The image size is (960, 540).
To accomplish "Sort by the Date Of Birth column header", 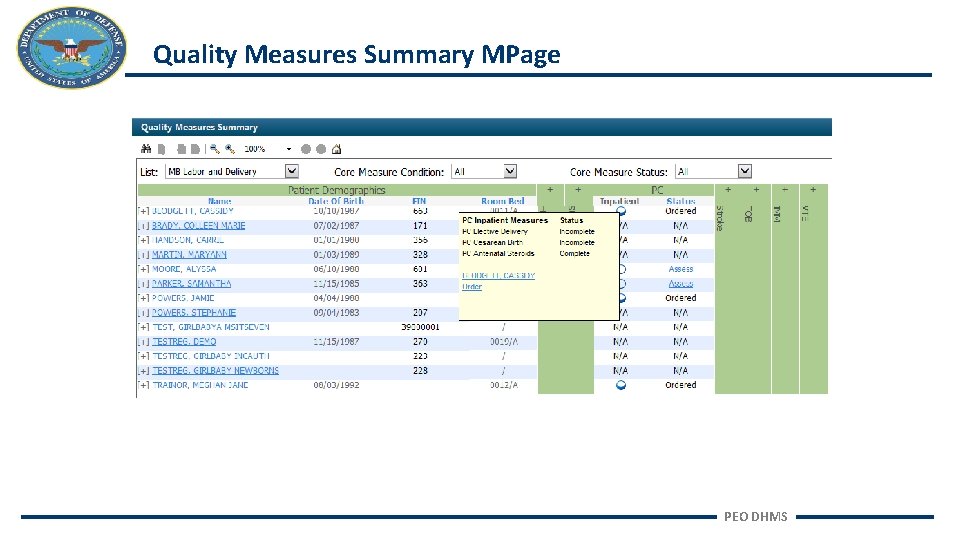I will pyautogui.click(x=336, y=201).
